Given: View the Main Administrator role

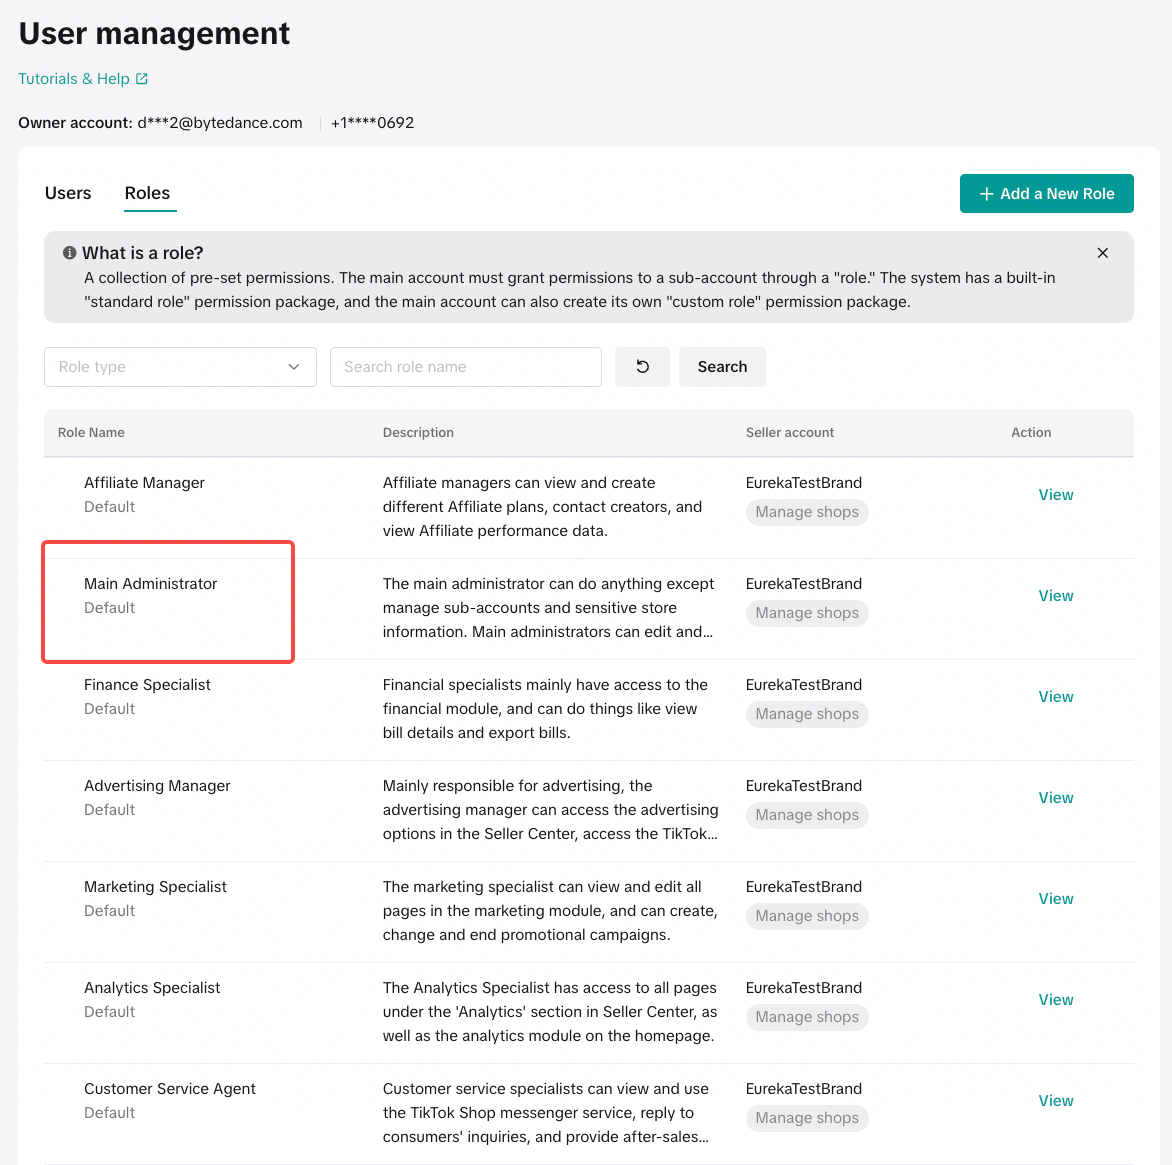Looking at the screenshot, I should [x=1055, y=596].
